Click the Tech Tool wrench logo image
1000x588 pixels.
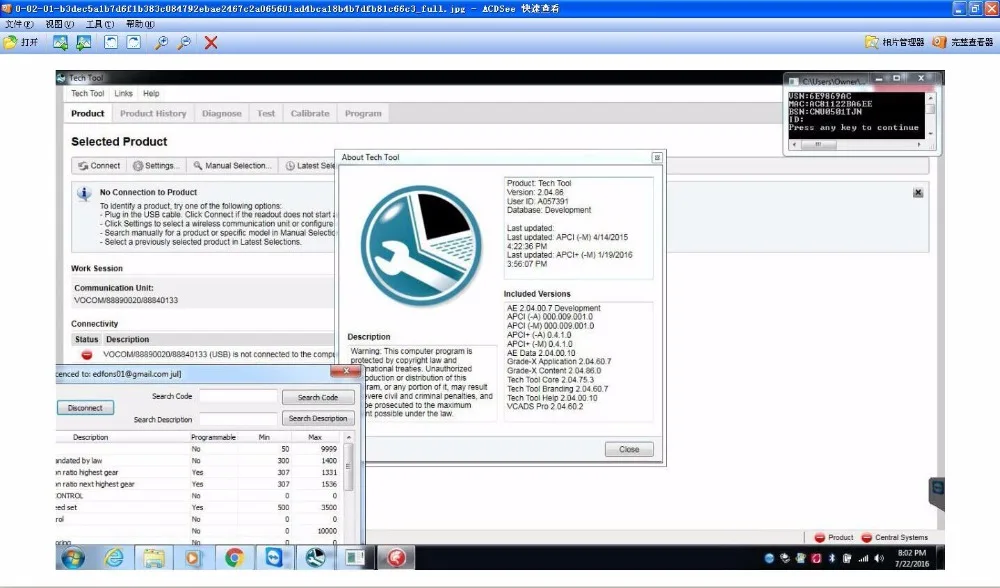point(422,246)
